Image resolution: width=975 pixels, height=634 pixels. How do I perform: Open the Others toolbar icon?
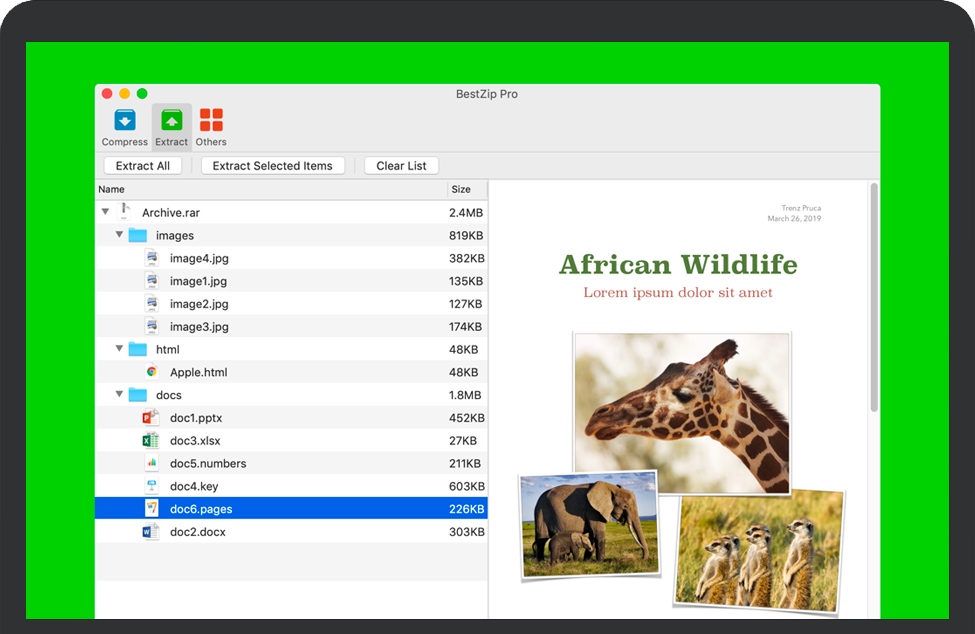[x=211, y=122]
